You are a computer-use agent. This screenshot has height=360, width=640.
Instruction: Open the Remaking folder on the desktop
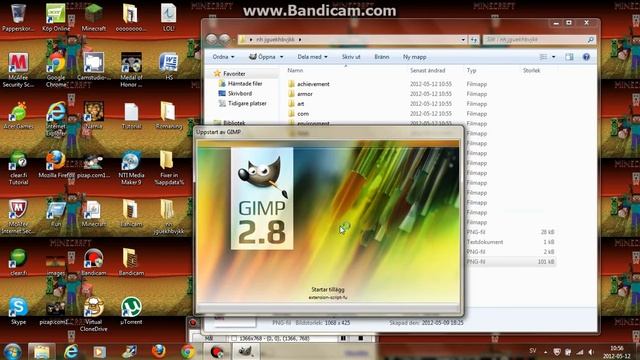pos(169,116)
